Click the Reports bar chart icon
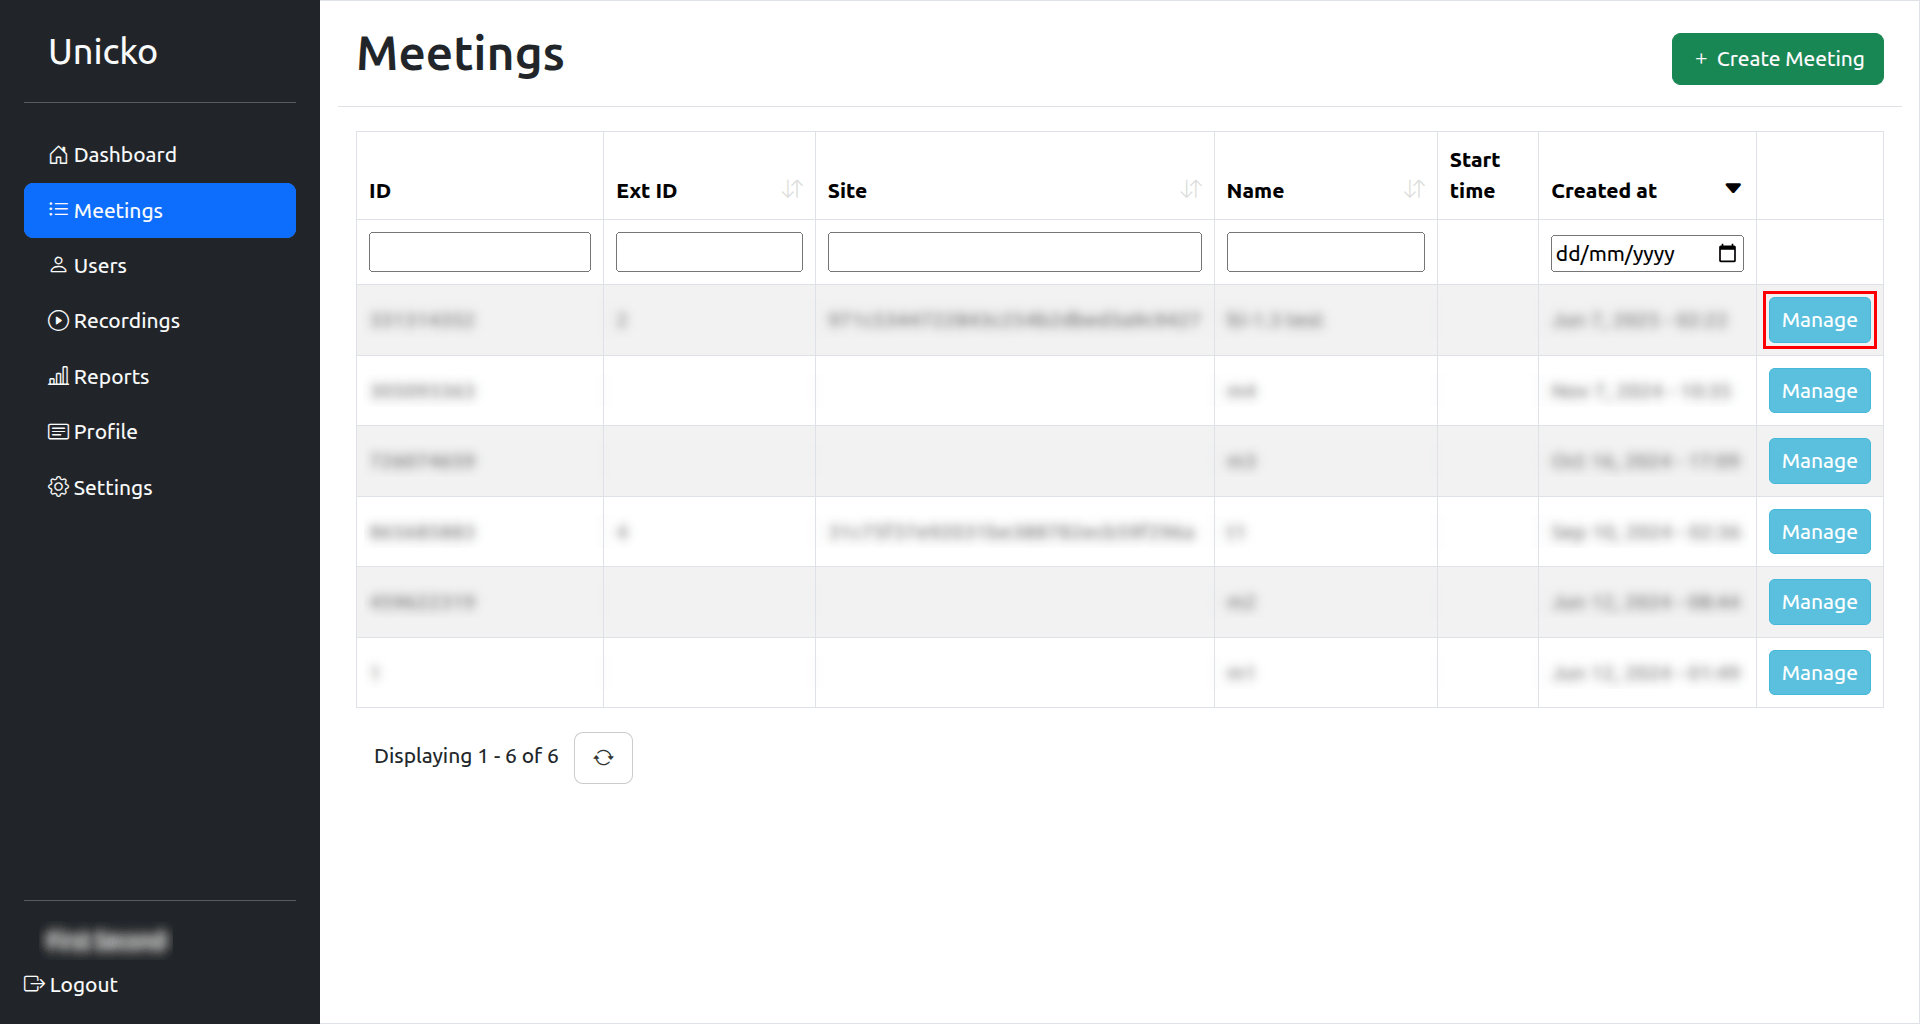 pyautogui.click(x=59, y=376)
